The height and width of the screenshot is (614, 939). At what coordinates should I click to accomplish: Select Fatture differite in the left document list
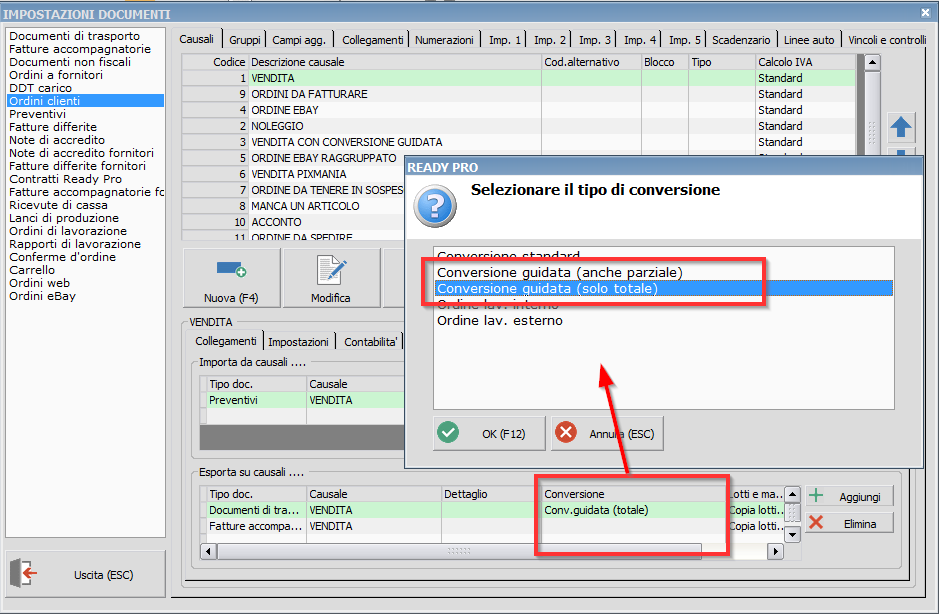click(x=85, y=127)
